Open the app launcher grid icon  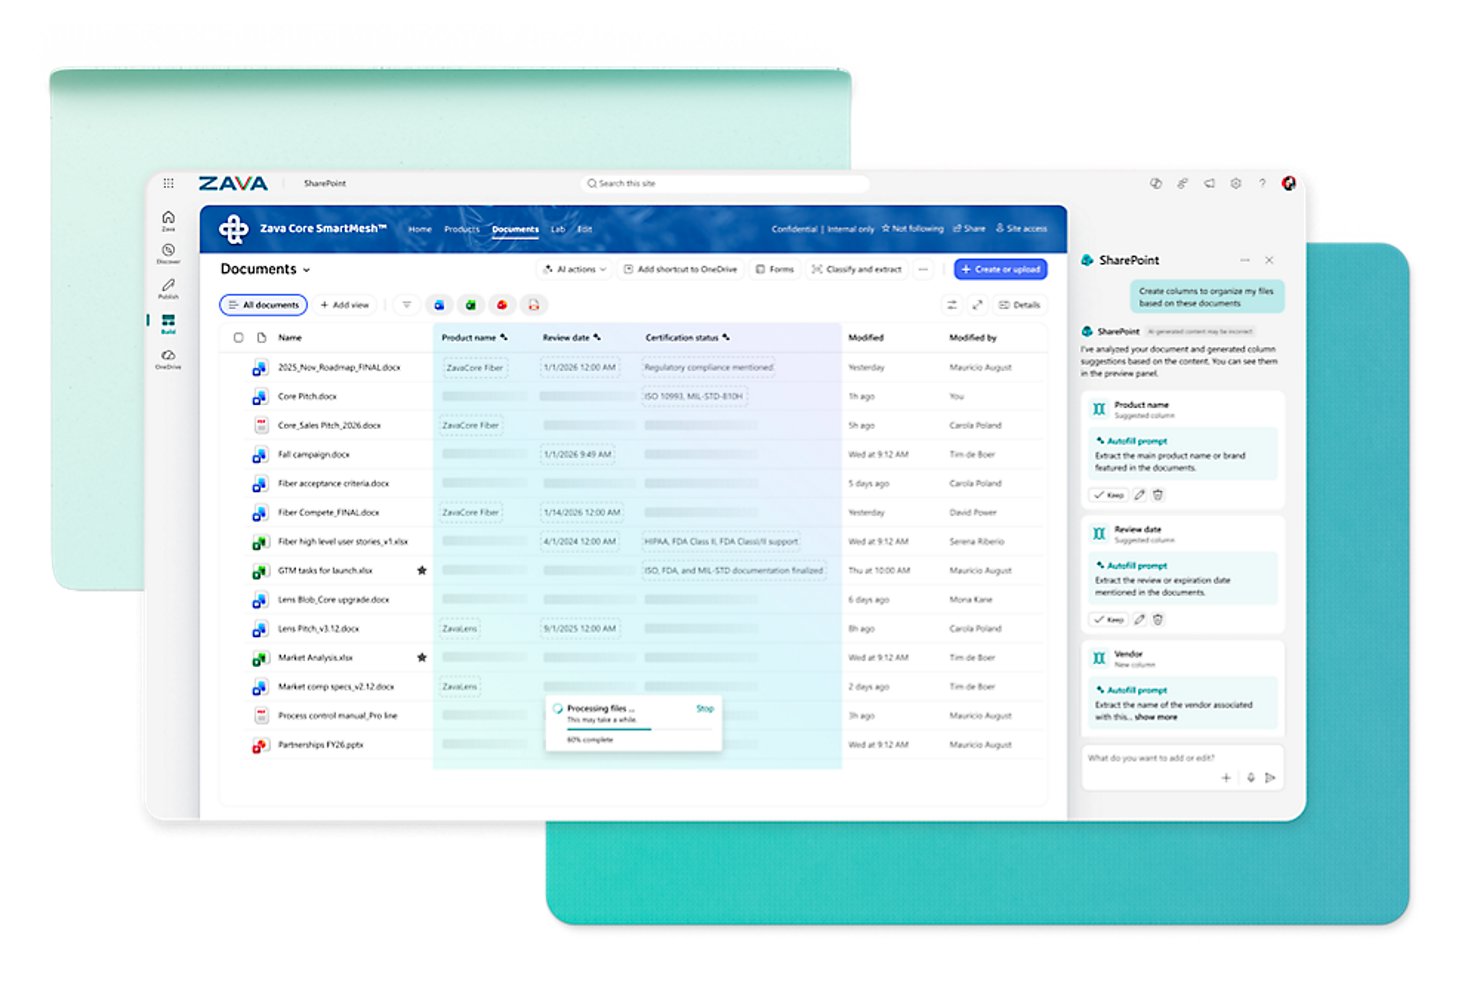click(x=168, y=183)
